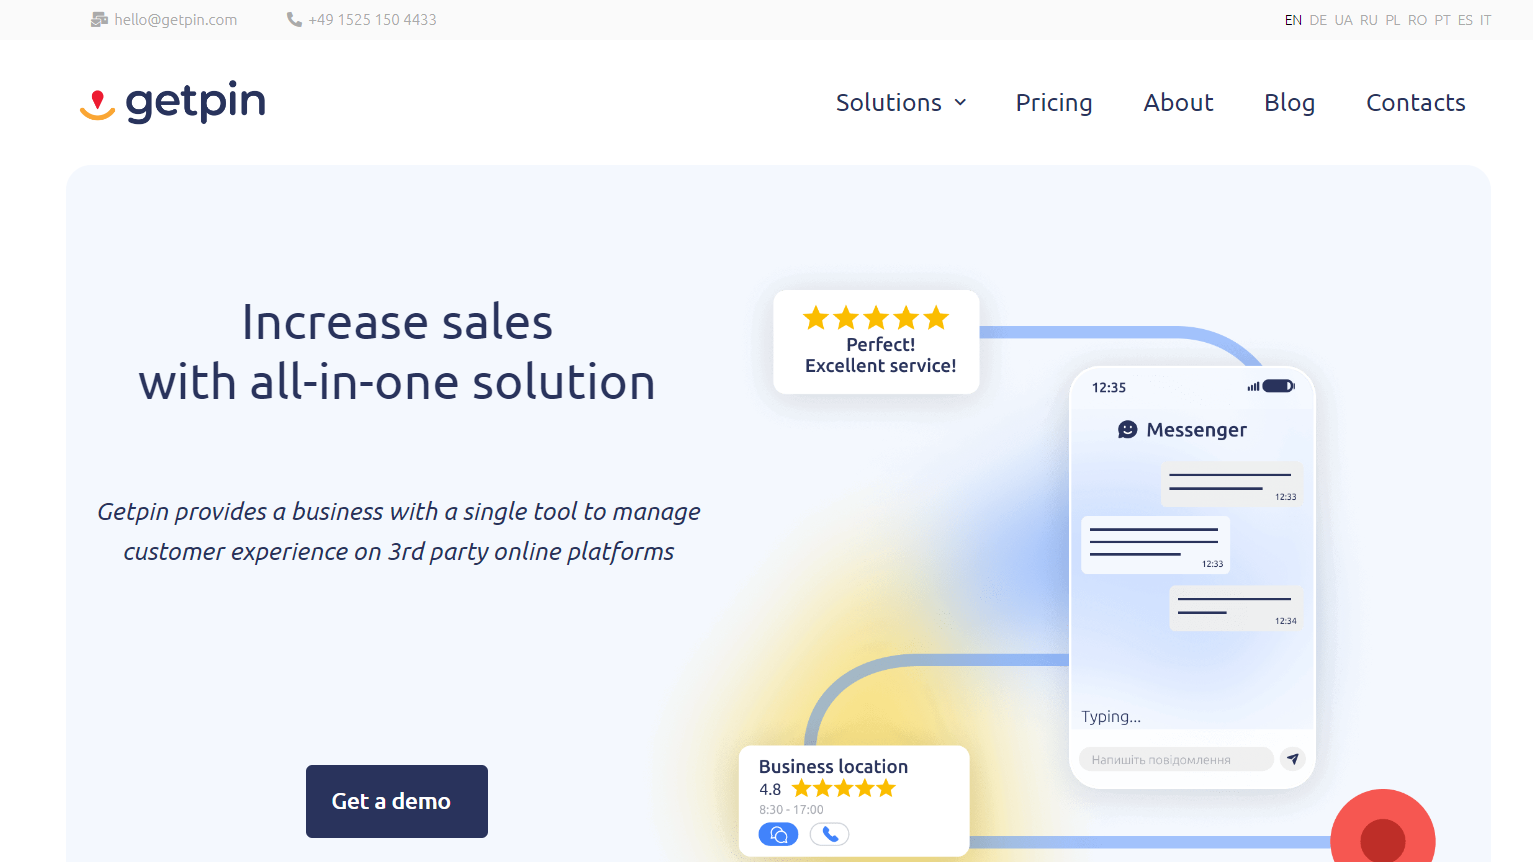Click the hello@getpin.com email link
The image size is (1533, 862).
point(176,19)
